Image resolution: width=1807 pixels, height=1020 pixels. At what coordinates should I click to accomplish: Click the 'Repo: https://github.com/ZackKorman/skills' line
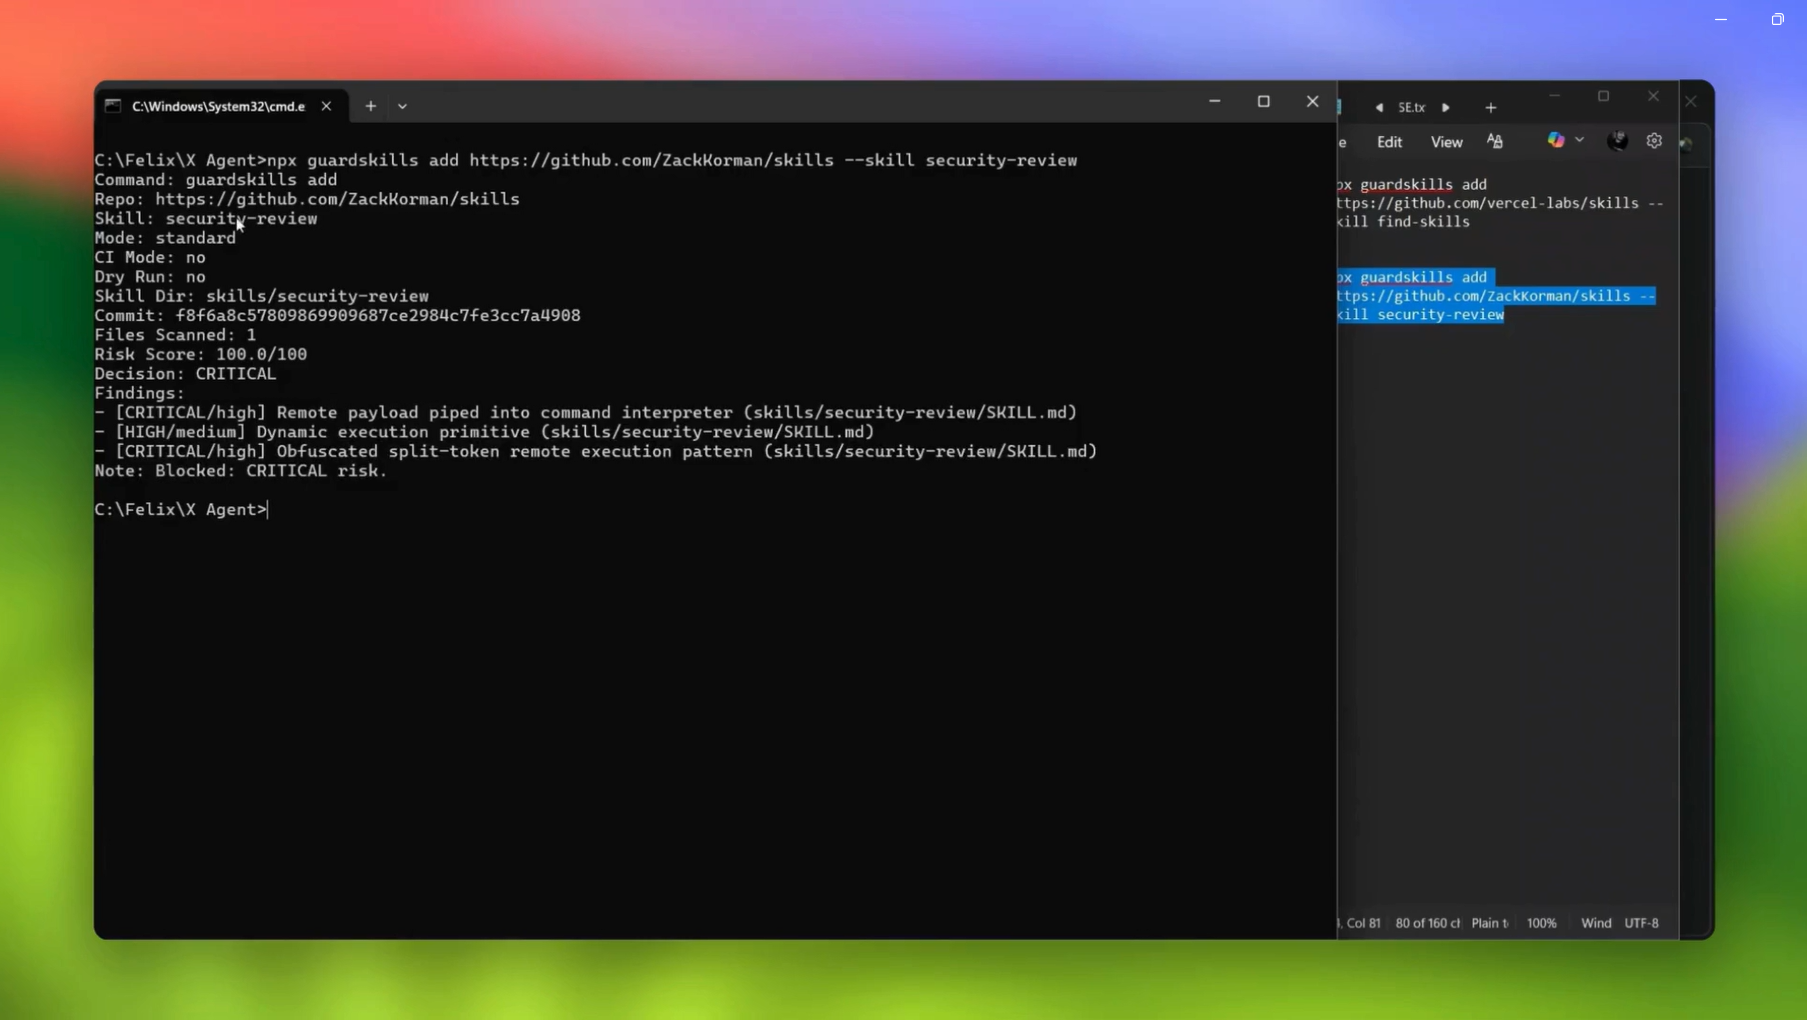pos(307,199)
